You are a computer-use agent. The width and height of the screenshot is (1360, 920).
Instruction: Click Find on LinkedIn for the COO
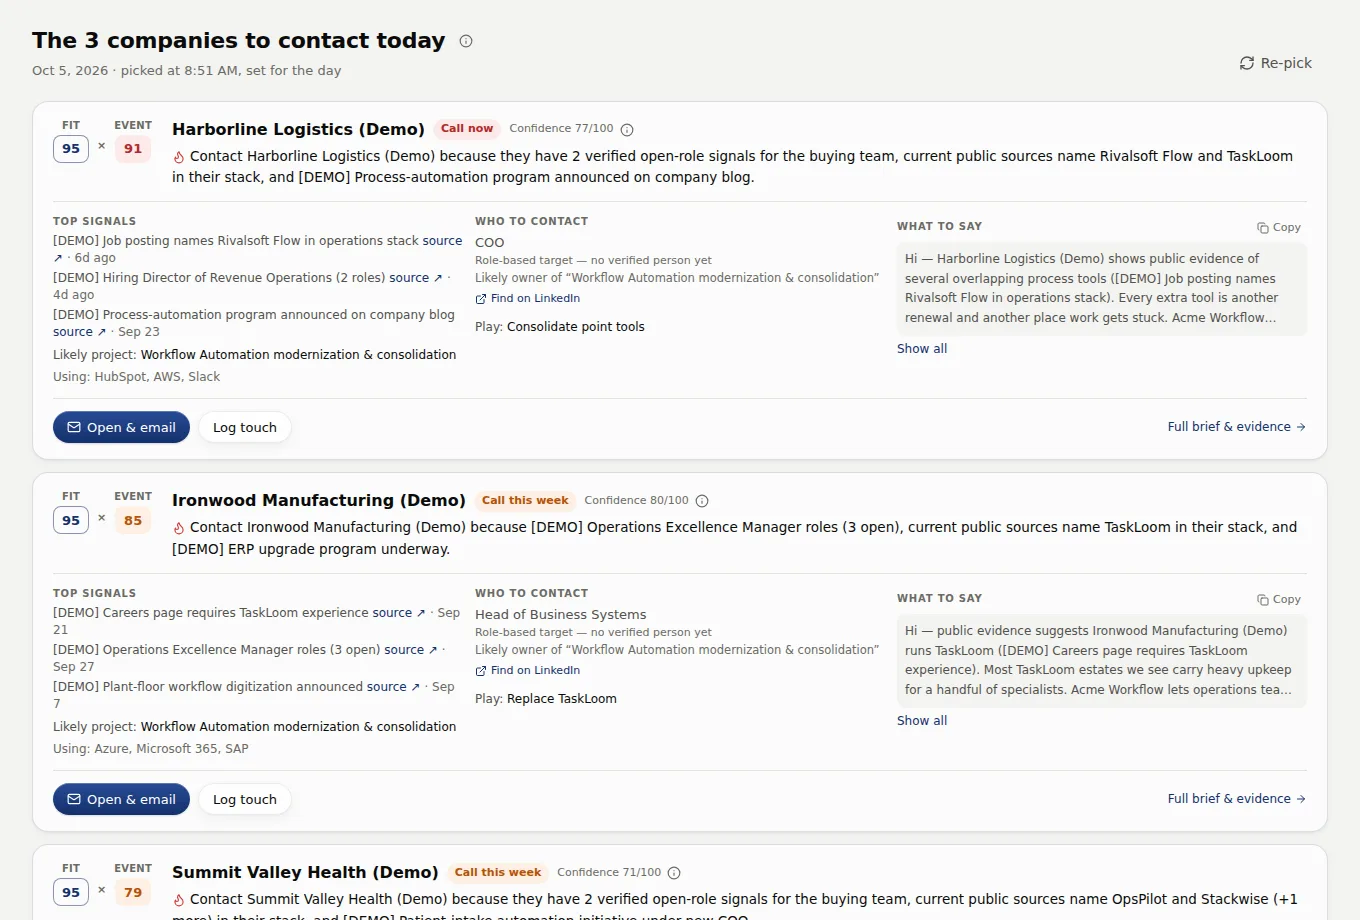[x=528, y=298]
